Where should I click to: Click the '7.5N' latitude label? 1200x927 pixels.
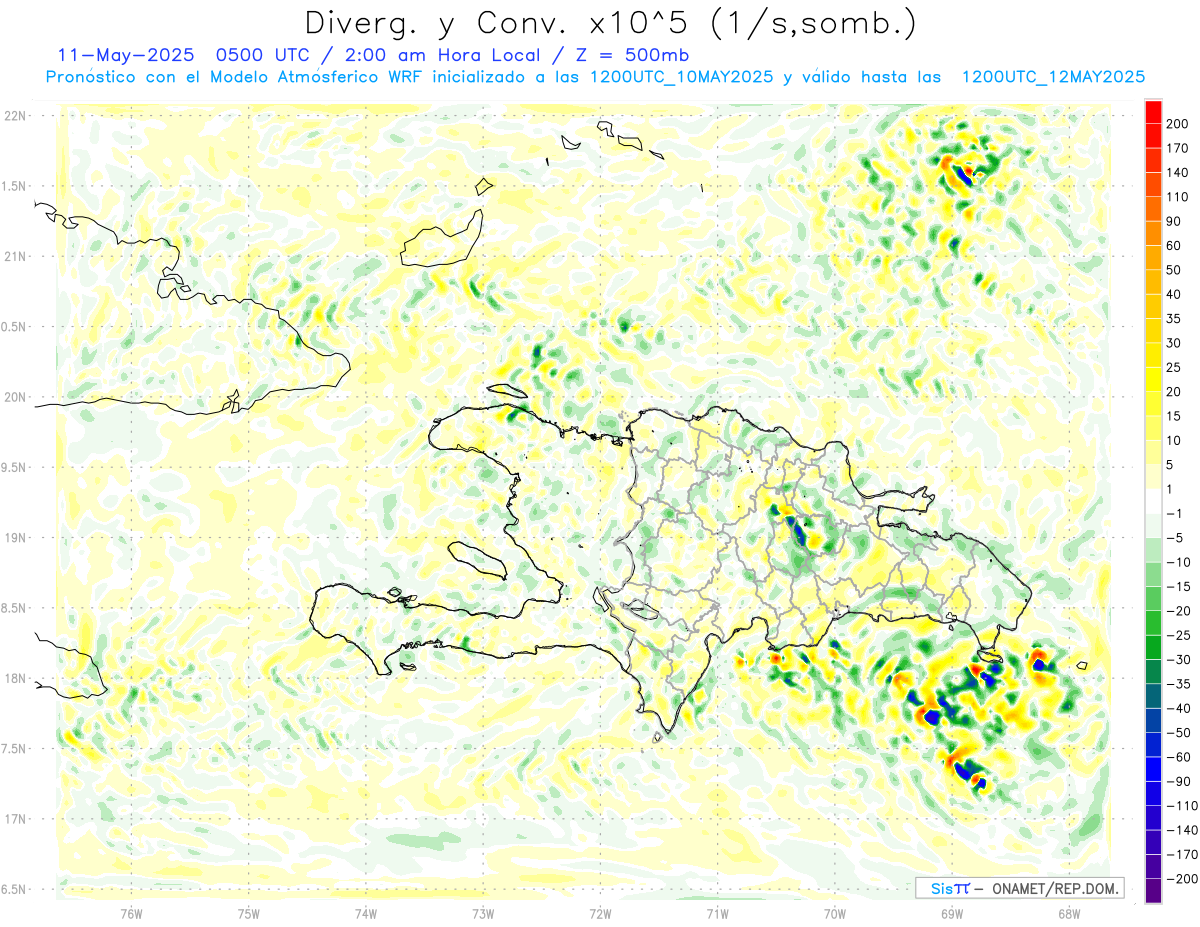point(15,749)
